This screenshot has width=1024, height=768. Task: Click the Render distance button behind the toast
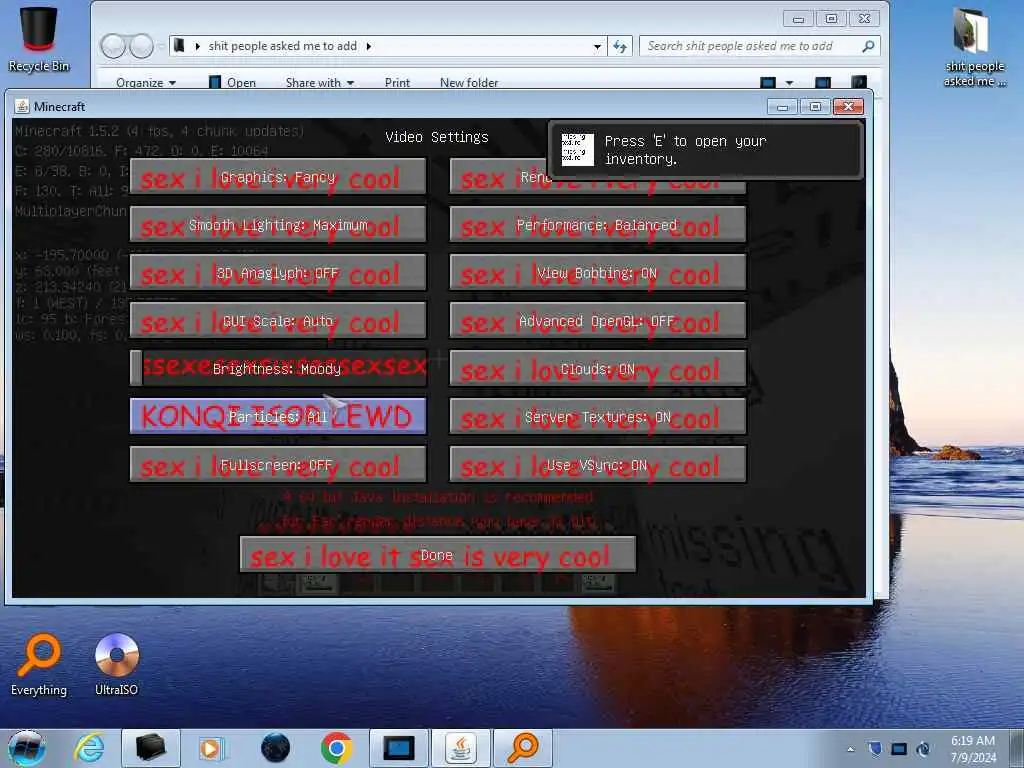(x=498, y=177)
